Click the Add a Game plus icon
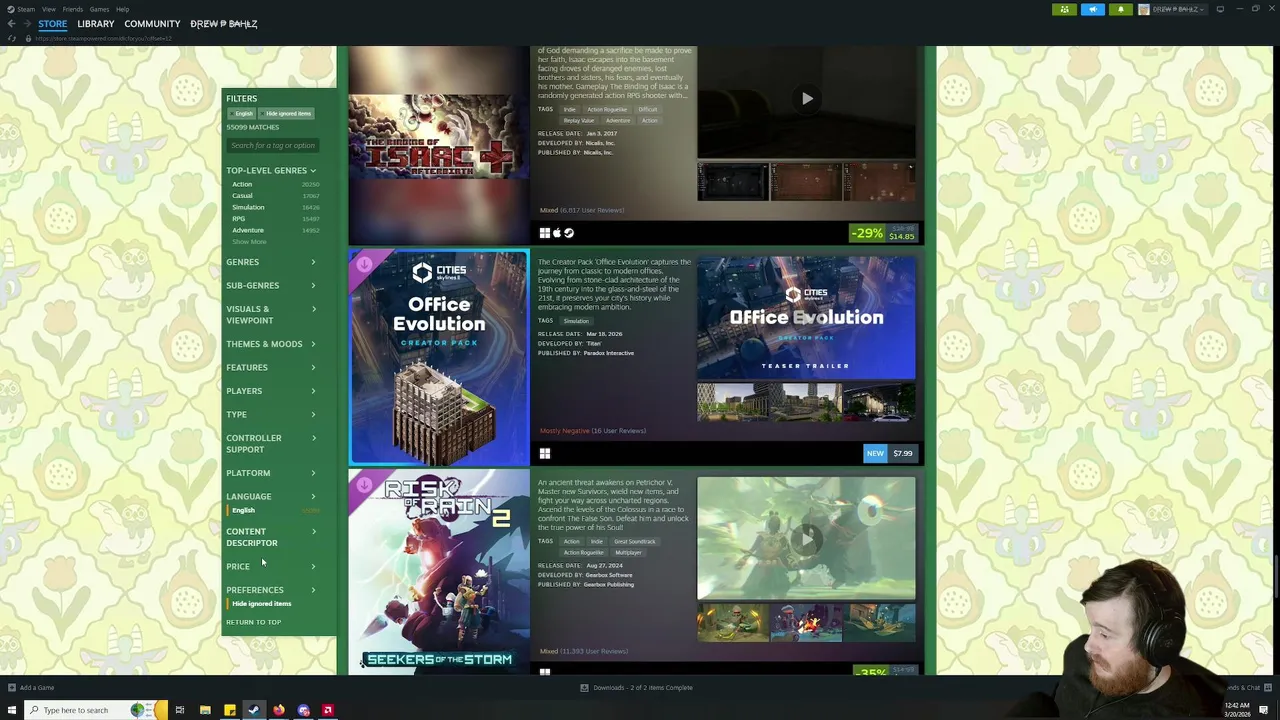The height and width of the screenshot is (720, 1280). [x=11, y=687]
